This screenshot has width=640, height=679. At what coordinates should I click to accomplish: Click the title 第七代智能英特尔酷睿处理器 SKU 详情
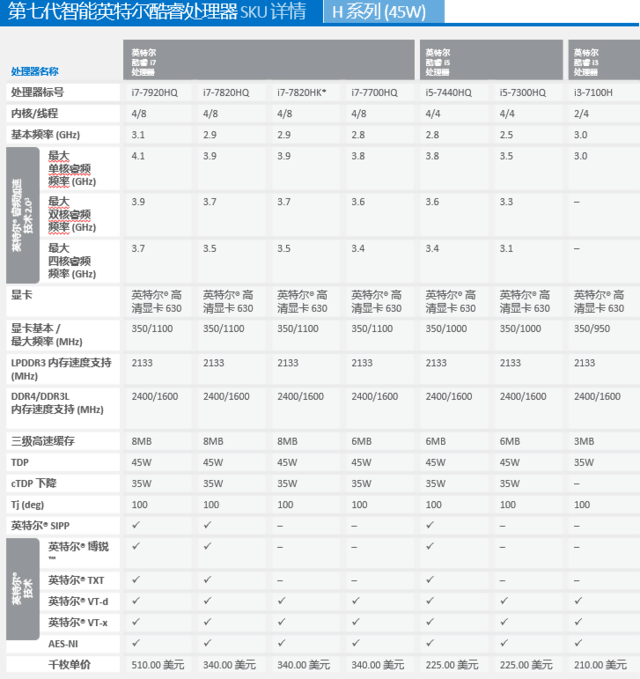[x=157, y=11]
